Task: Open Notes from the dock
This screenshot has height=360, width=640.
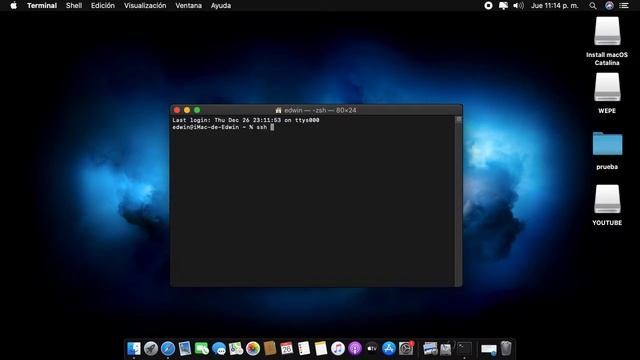Action: point(321,348)
